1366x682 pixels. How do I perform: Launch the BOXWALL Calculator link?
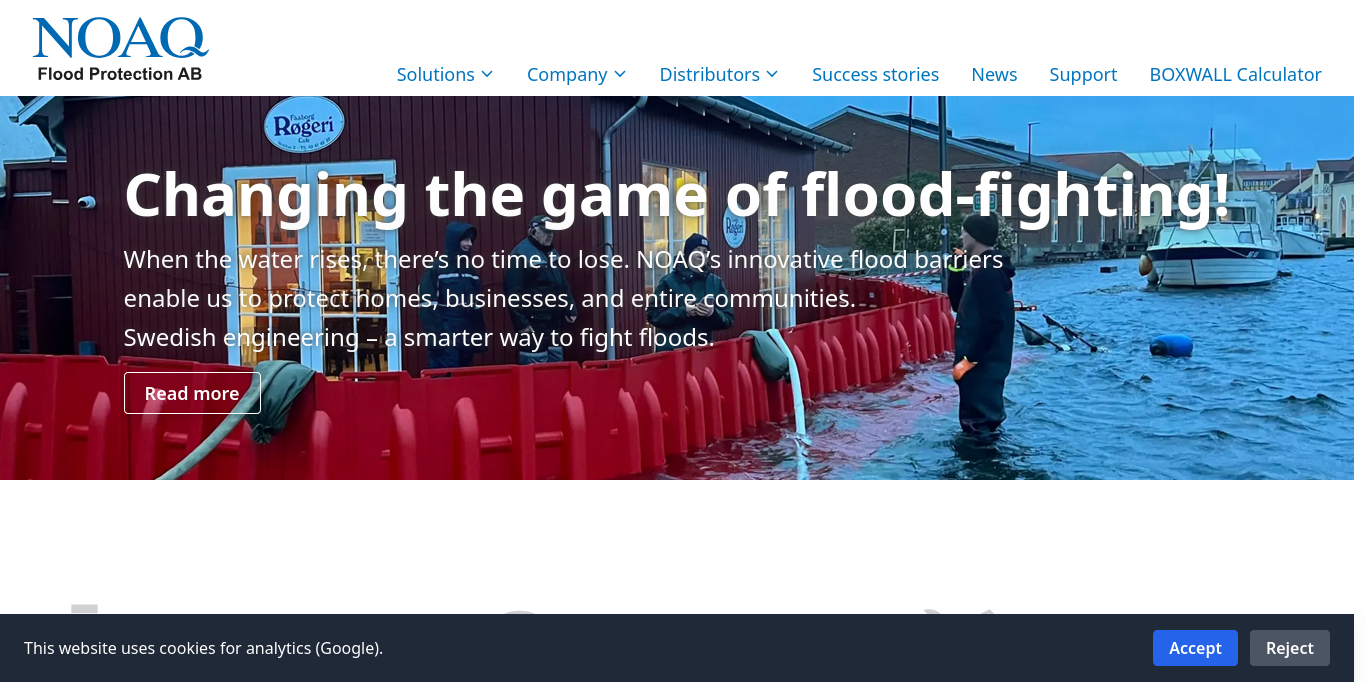point(1235,74)
